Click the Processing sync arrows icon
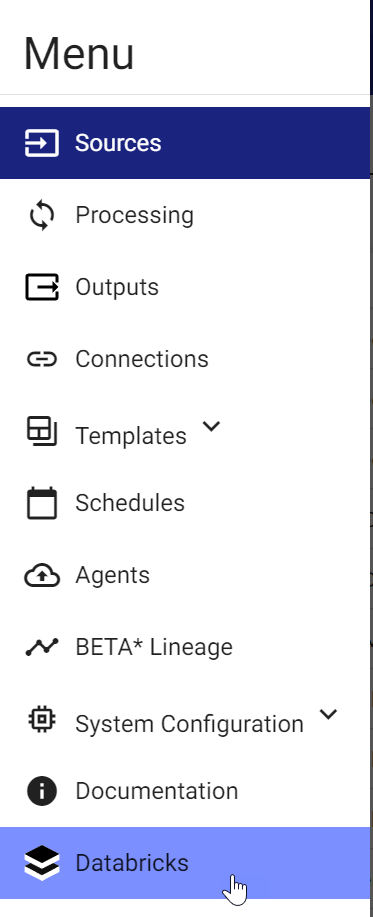Image resolution: width=373 pixels, height=917 pixels. pyautogui.click(x=42, y=215)
